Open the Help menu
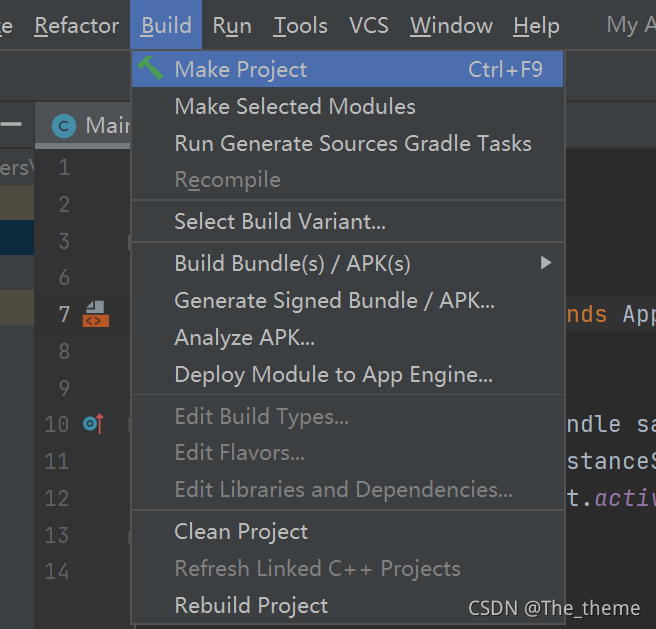The image size is (656, 629). (x=536, y=26)
